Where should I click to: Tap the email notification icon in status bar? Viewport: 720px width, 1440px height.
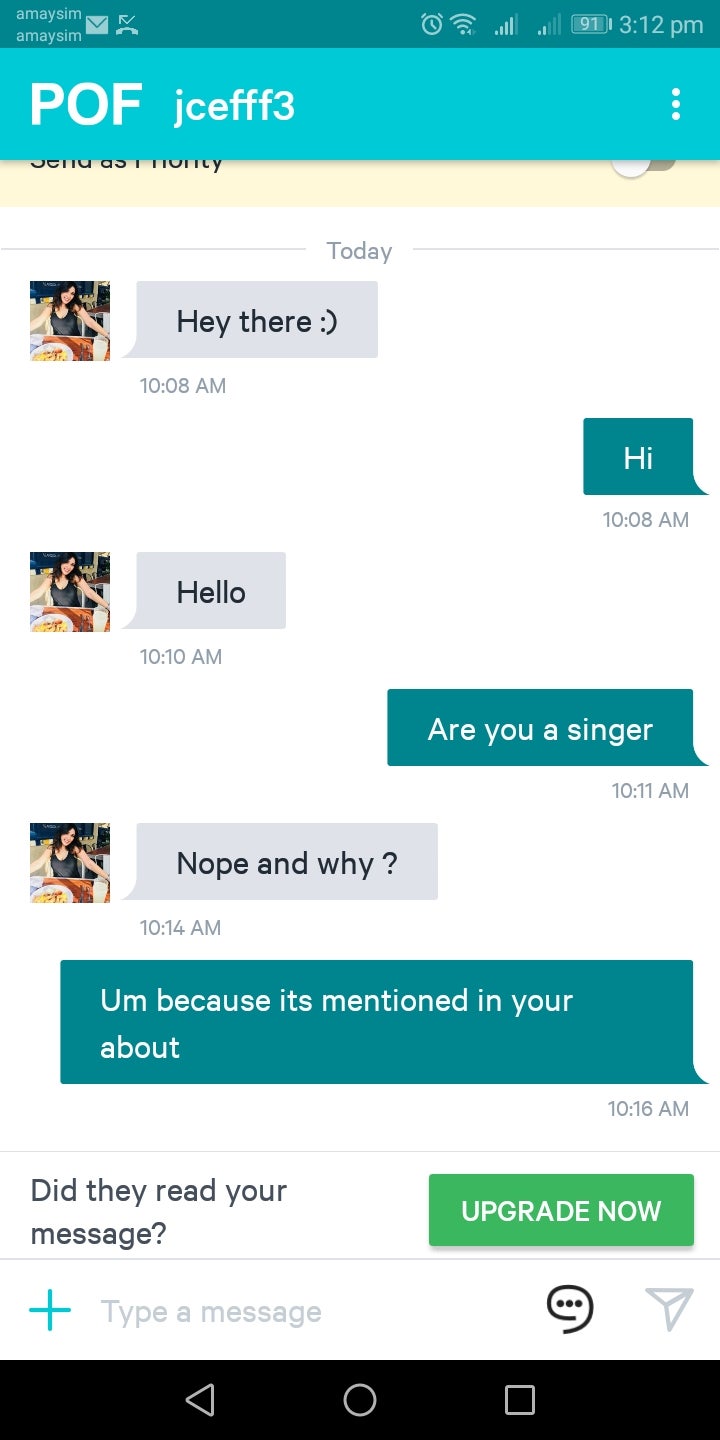pos(97,25)
